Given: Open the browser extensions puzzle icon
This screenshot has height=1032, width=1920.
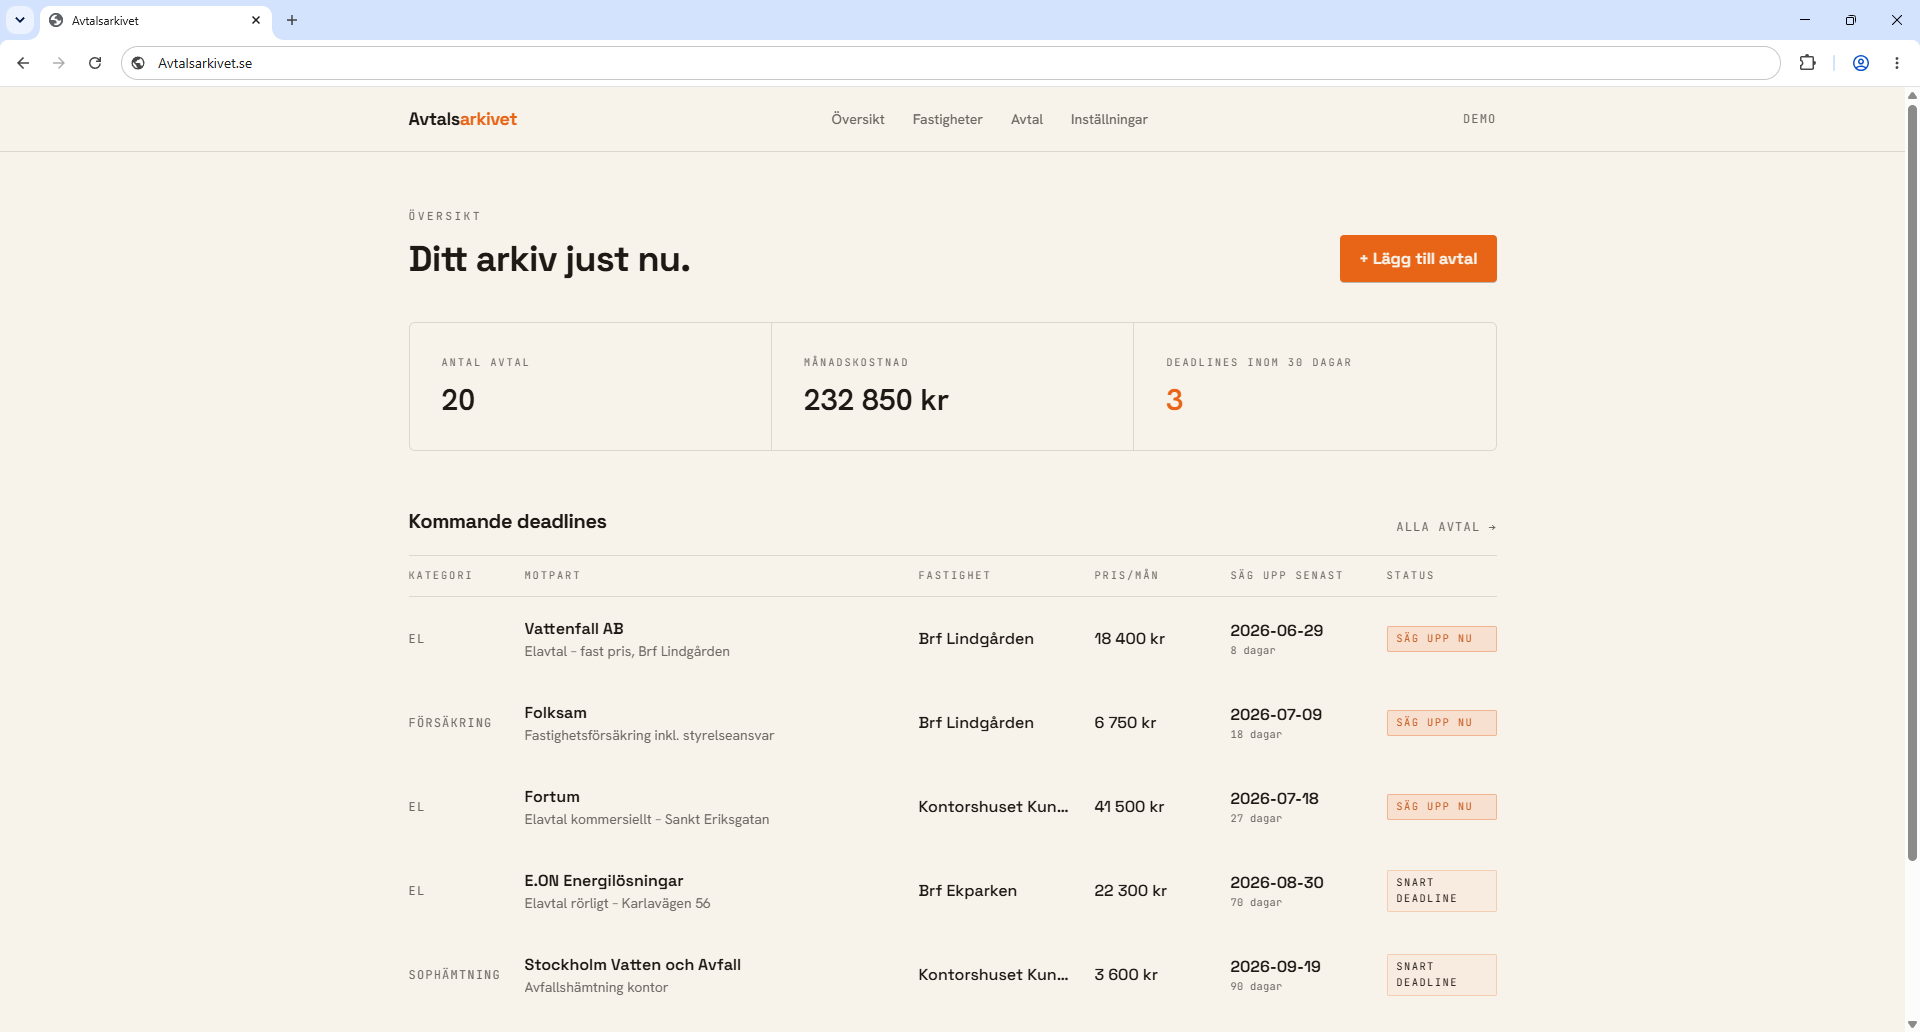Looking at the screenshot, I should point(1807,63).
